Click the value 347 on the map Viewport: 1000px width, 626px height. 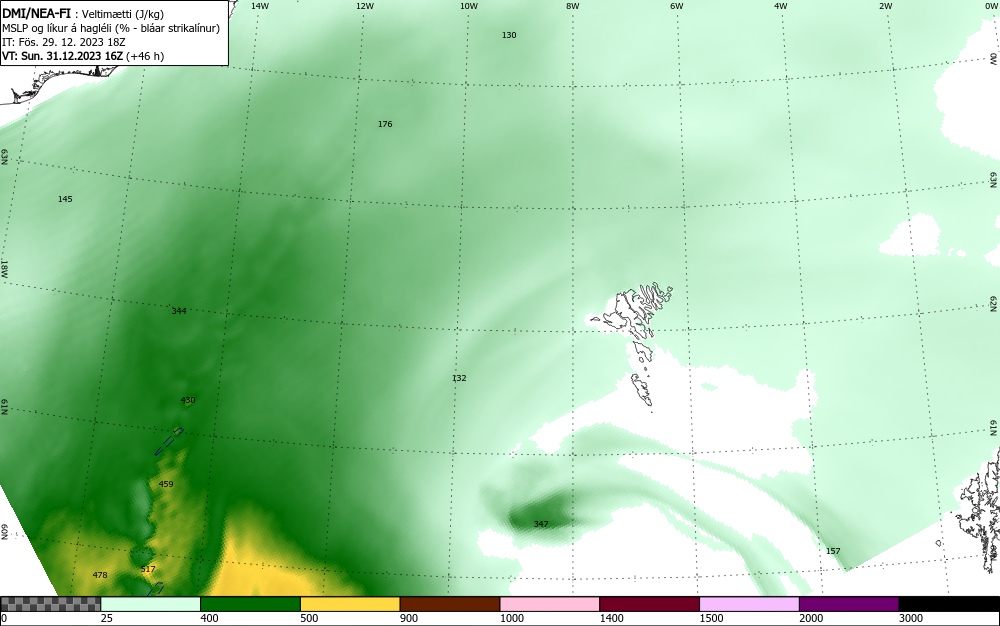click(x=541, y=524)
